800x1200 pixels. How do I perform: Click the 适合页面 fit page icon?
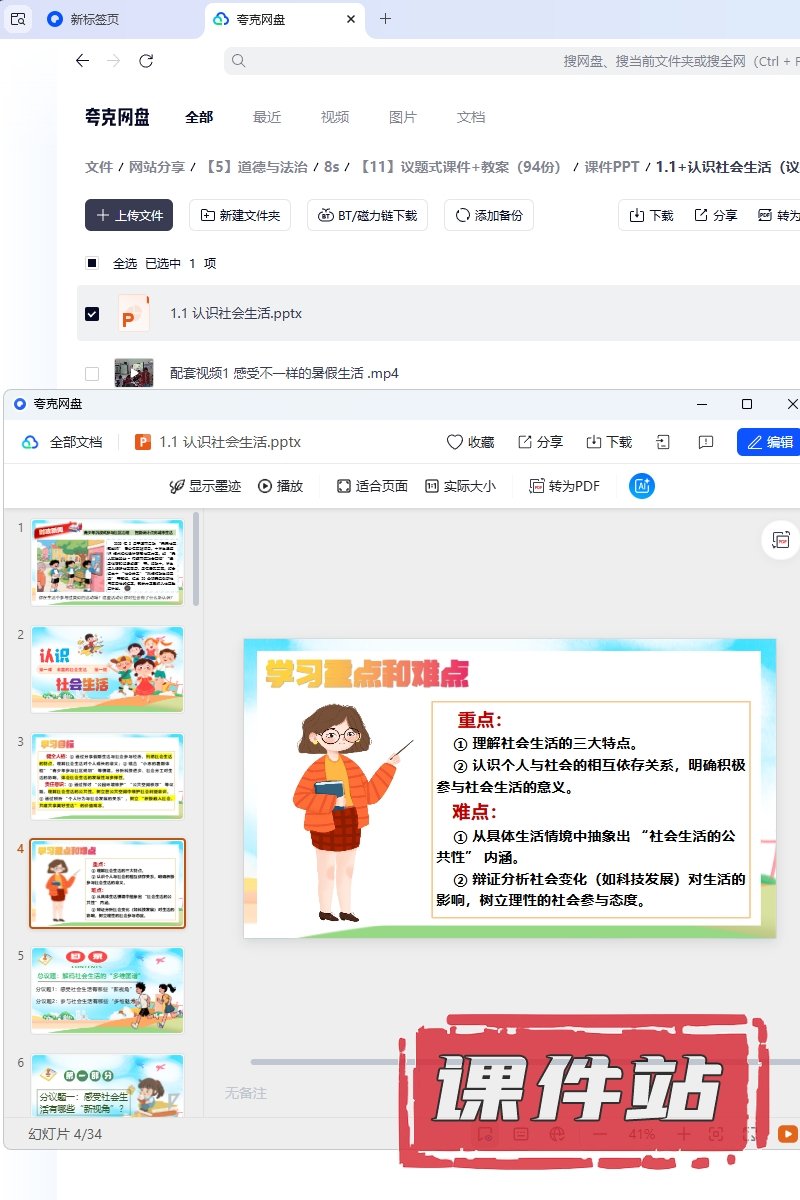coord(343,486)
